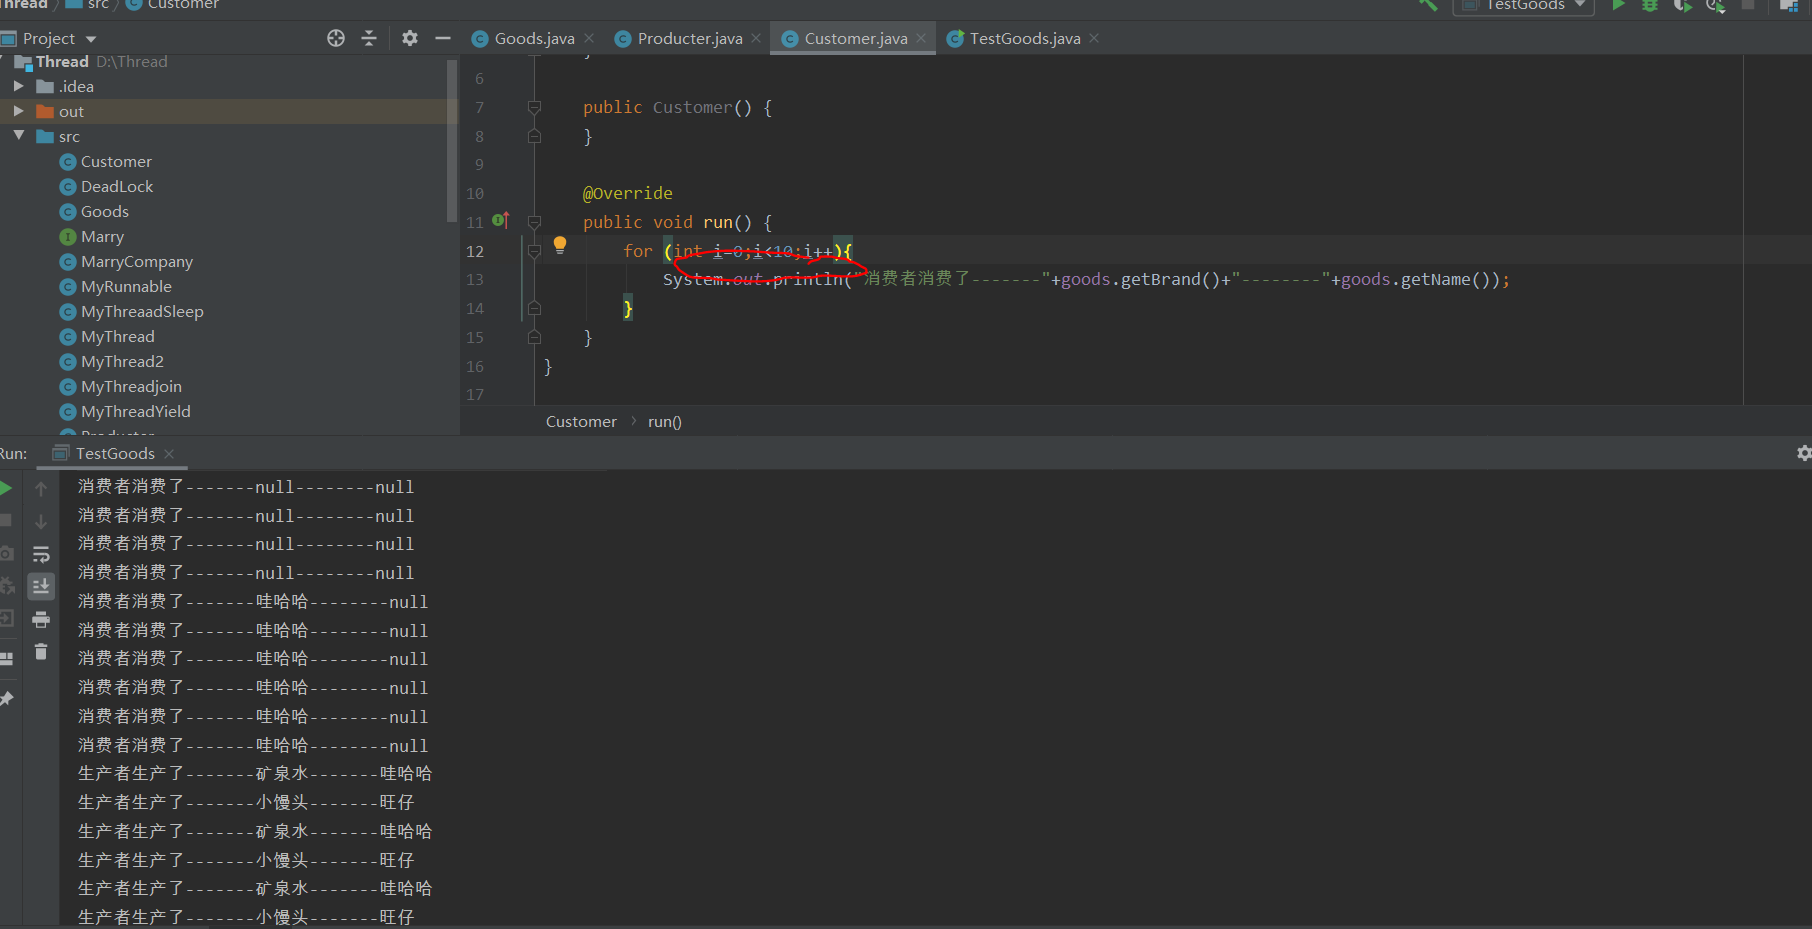This screenshot has width=1812, height=929.
Task: Click the down stack trace arrow
Action: [x=41, y=522]
